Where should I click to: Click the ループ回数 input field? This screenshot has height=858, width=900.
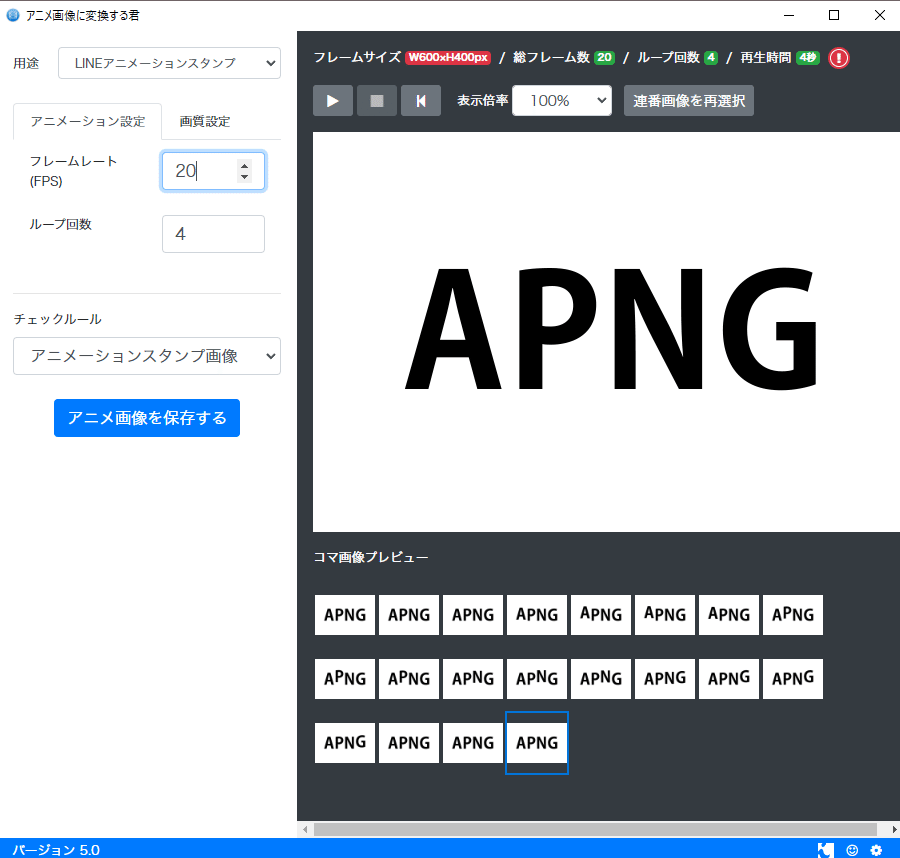coord(213,233)
